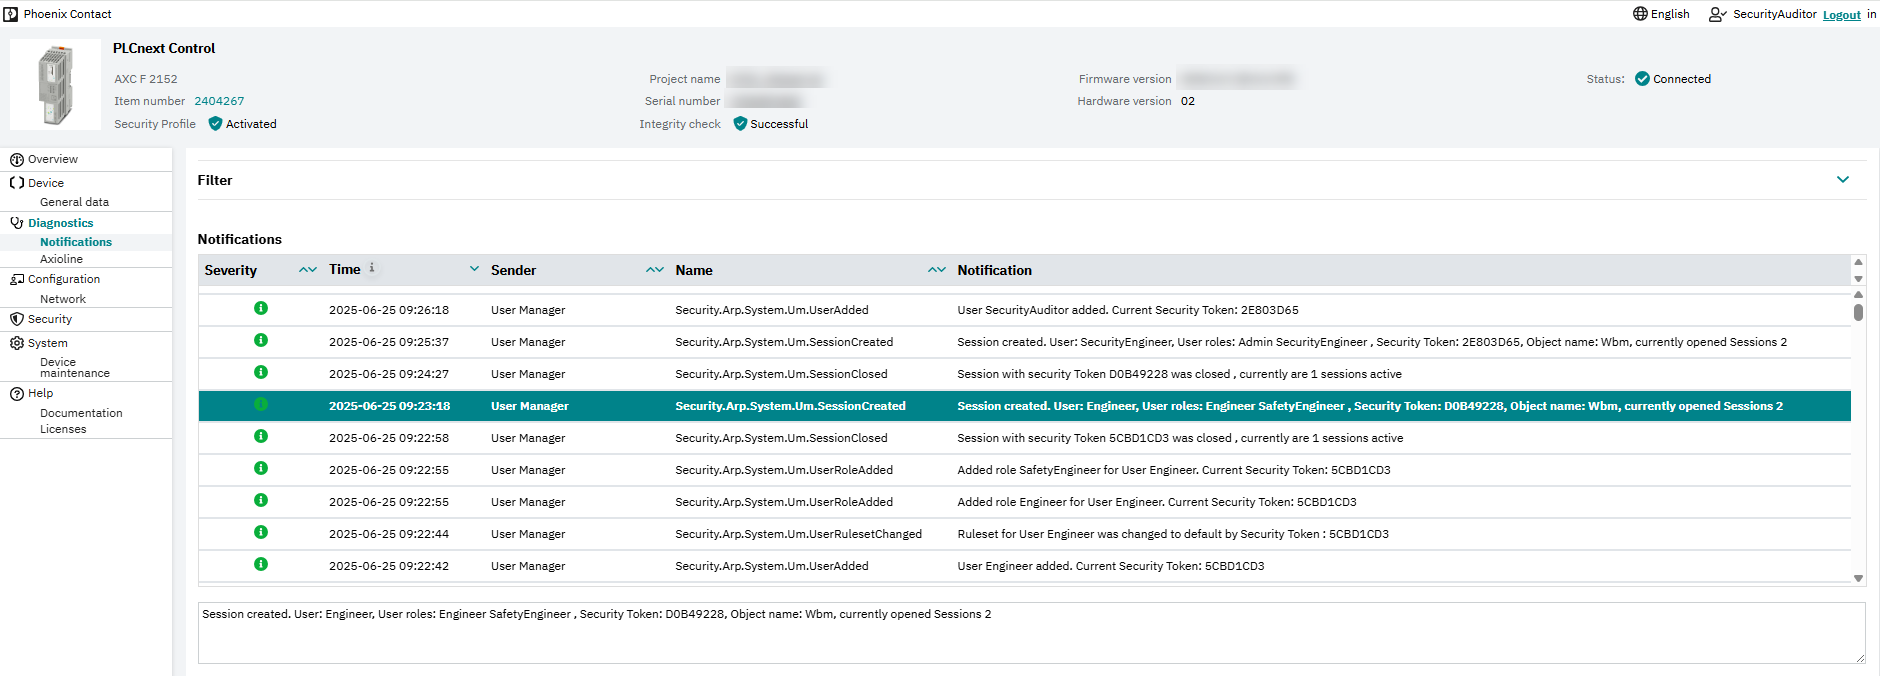Click severity icon of 09:22:42 notification
This screenshot has width=1880, height=676.
click(261, 564)
